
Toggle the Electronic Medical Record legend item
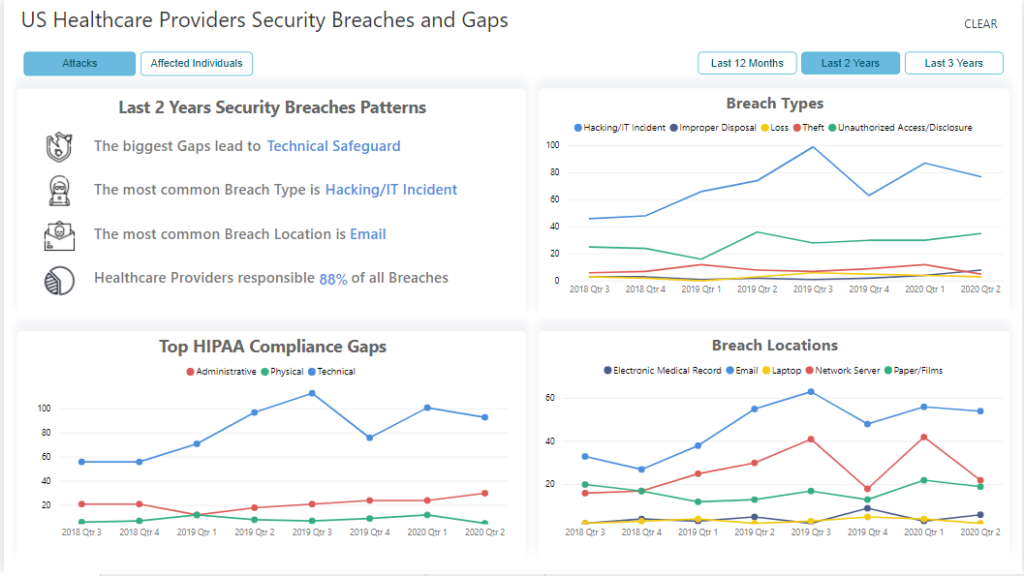(x=660, y=370)
